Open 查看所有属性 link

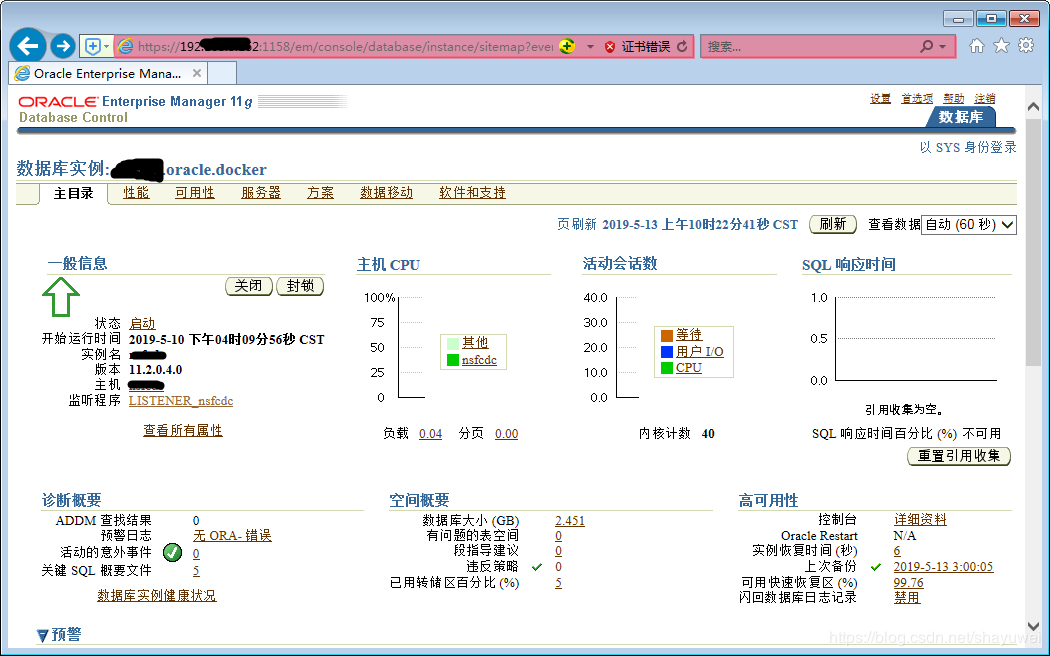183,430
